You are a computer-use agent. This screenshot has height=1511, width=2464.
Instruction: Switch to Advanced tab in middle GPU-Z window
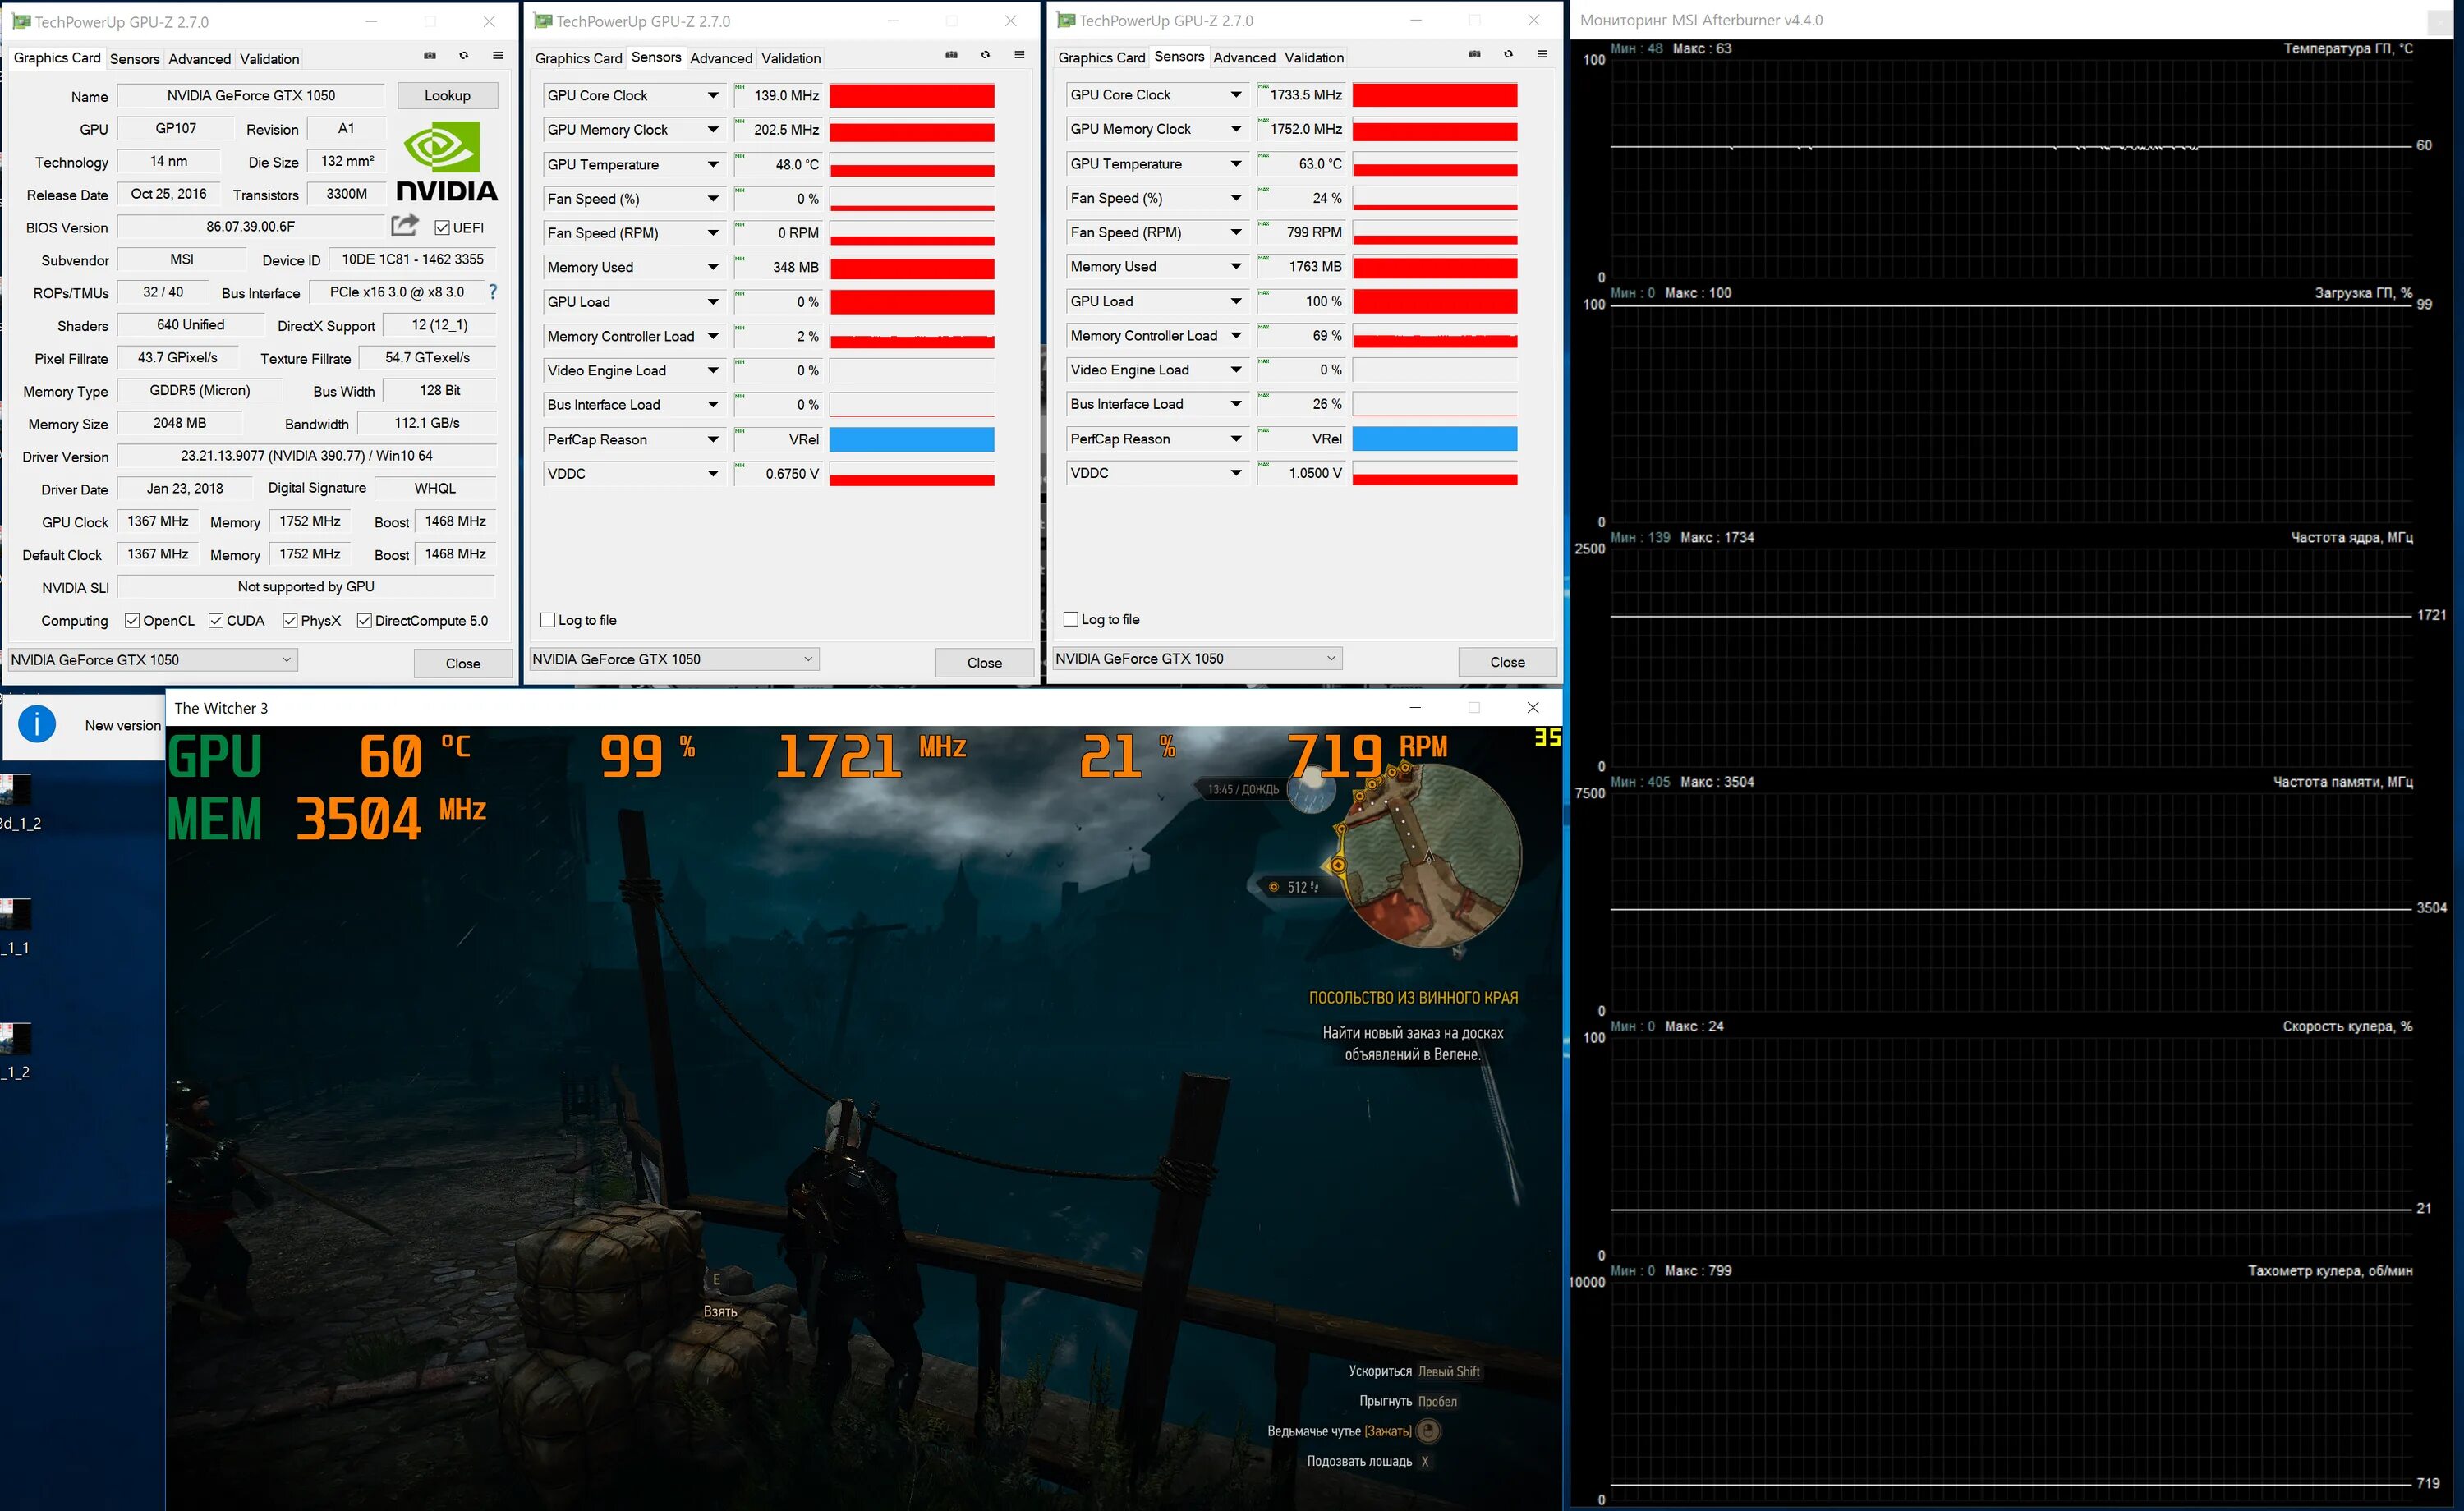point(721,58)
